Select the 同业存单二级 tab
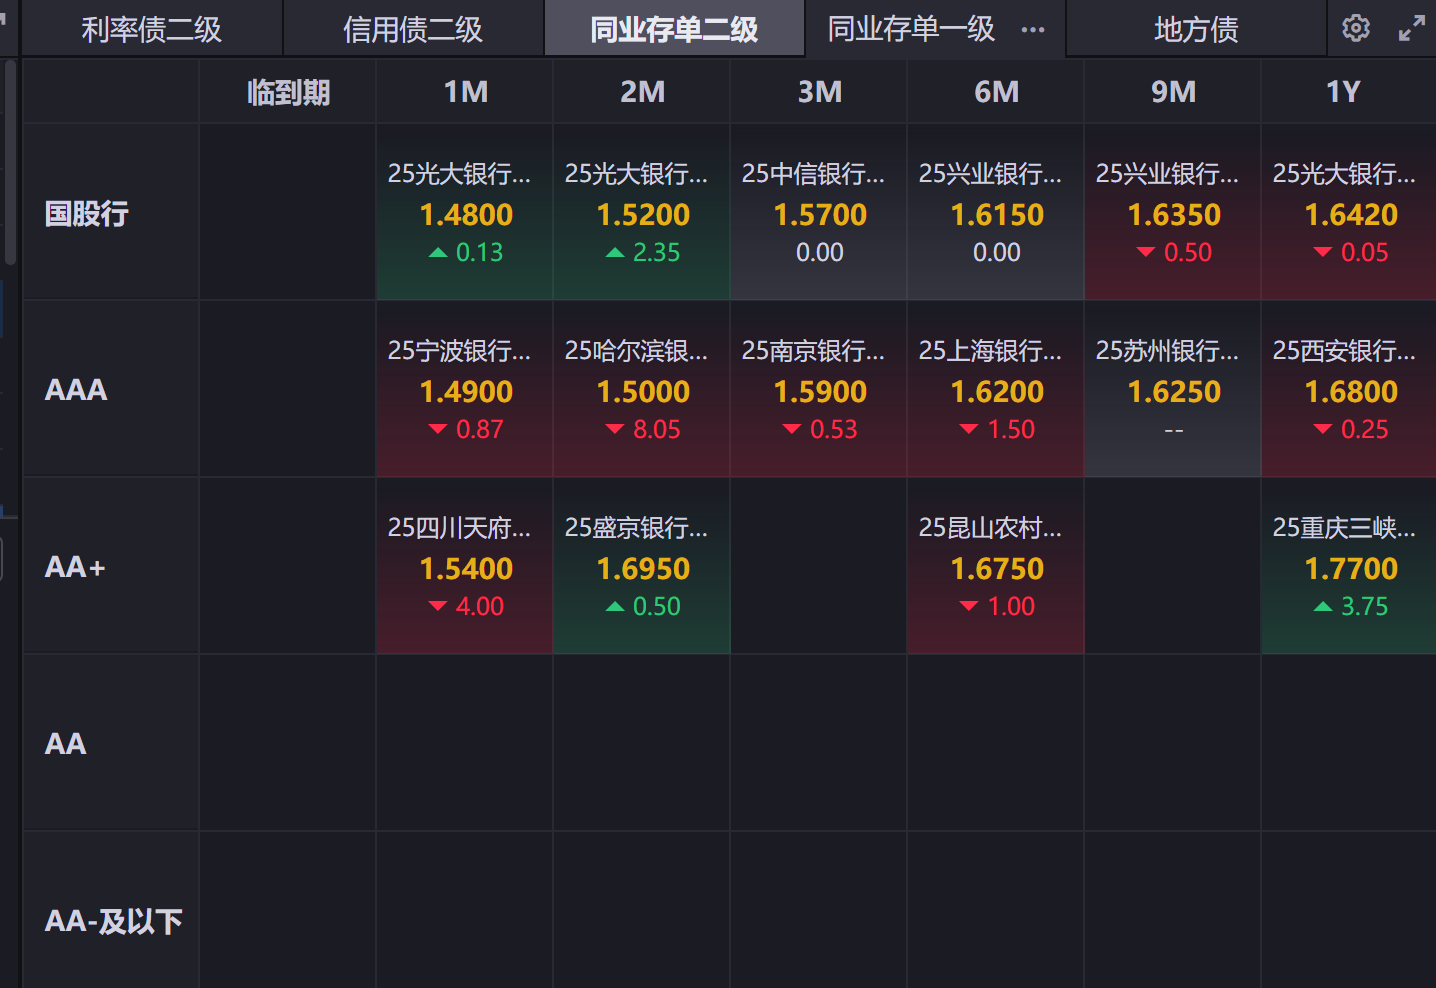1436x988 pixels. pos(674,30)
